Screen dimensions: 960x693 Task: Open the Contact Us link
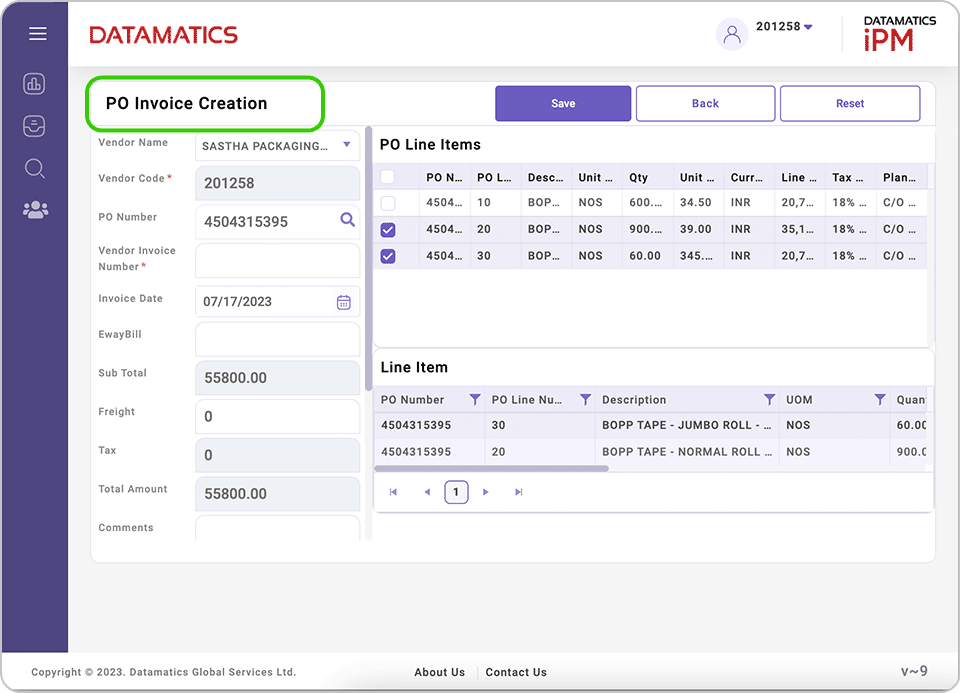pyautogui.click(x=516, y=672)
